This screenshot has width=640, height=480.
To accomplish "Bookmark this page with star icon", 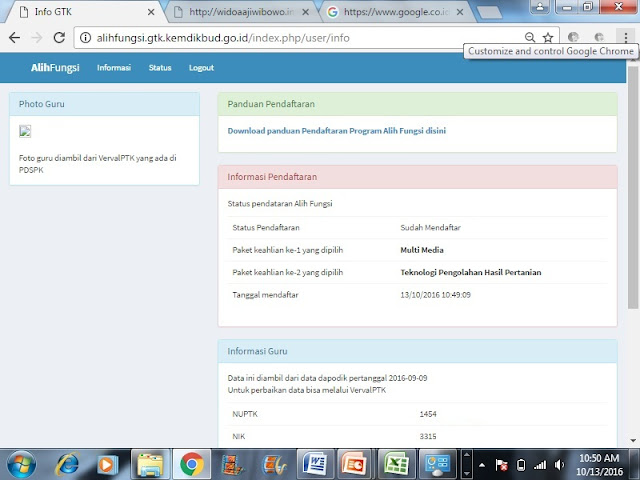I will pyautogui.click(x=548, y=38).
